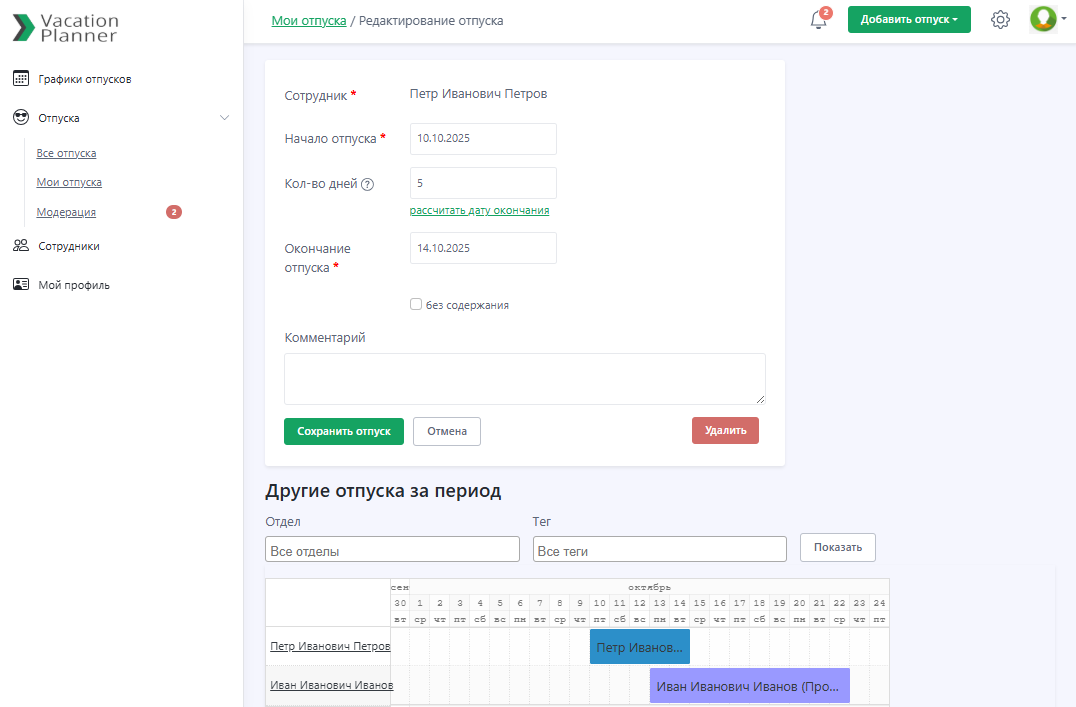
Task: Click the sunglasses face icon next to Отпуска
Action: point(21,118)
